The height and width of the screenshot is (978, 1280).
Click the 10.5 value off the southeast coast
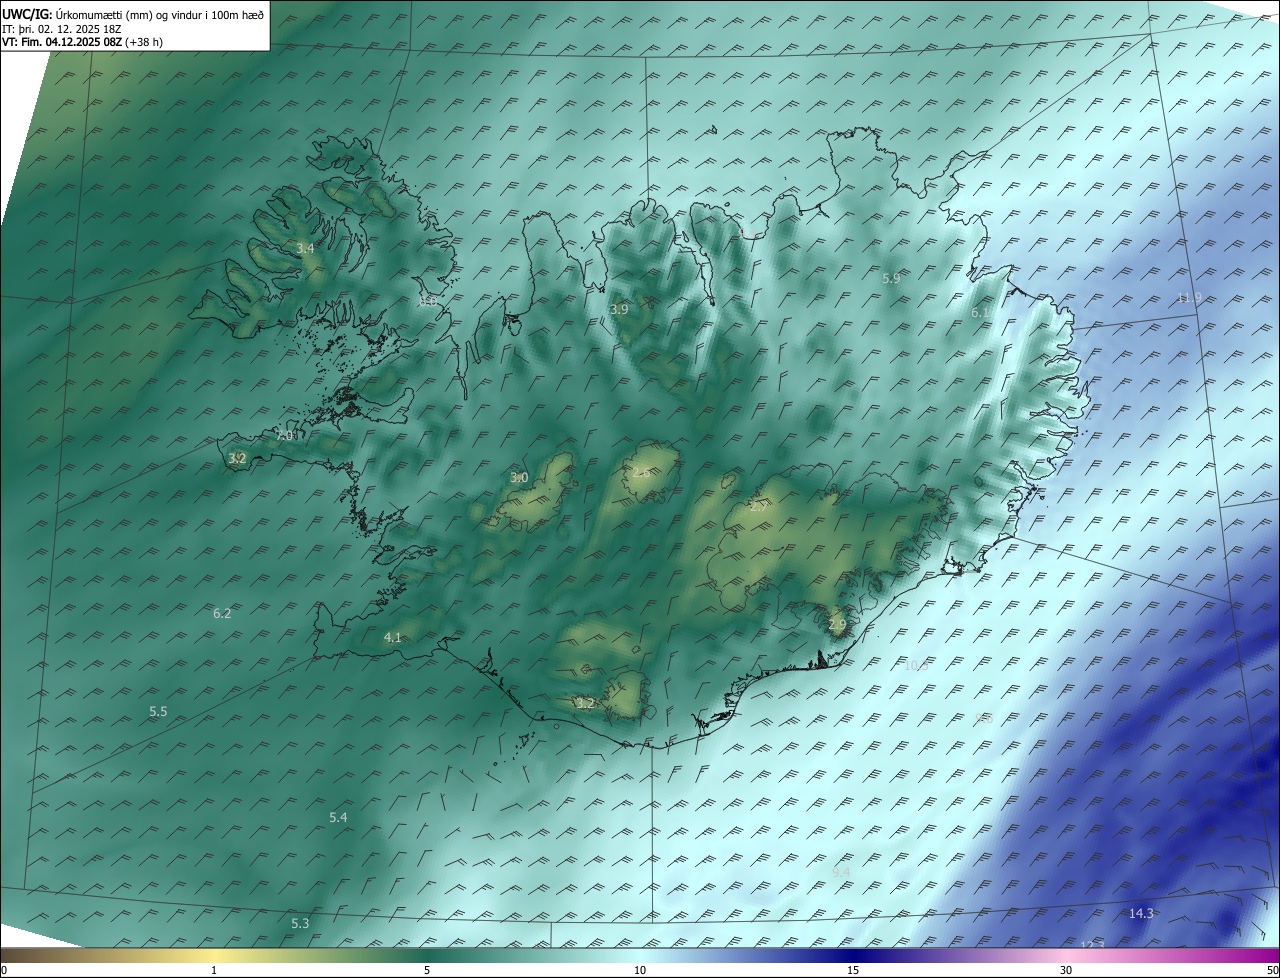(915, 666)
